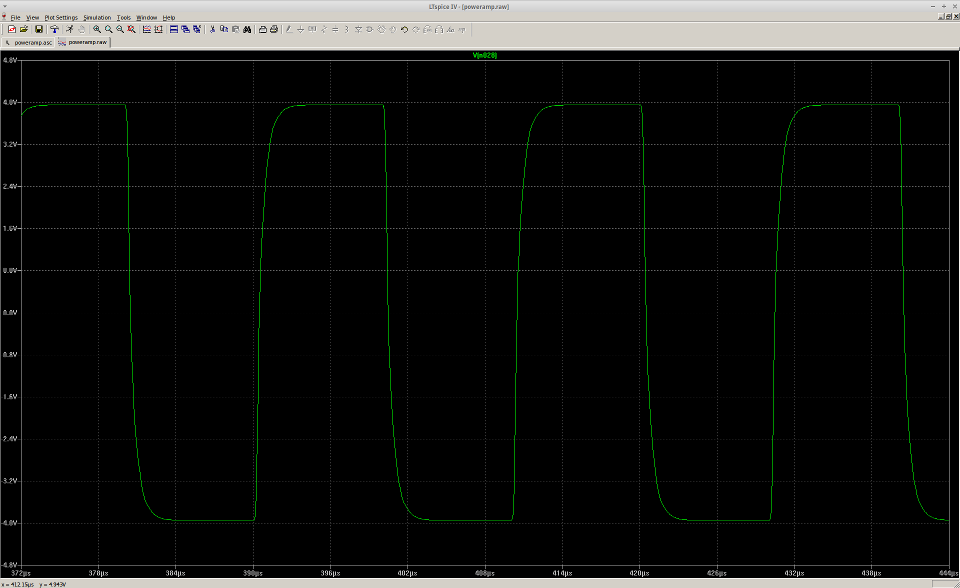This screenshot has height=588, width=960.
Task: Open the Help menu
Action: coord(168,17)
